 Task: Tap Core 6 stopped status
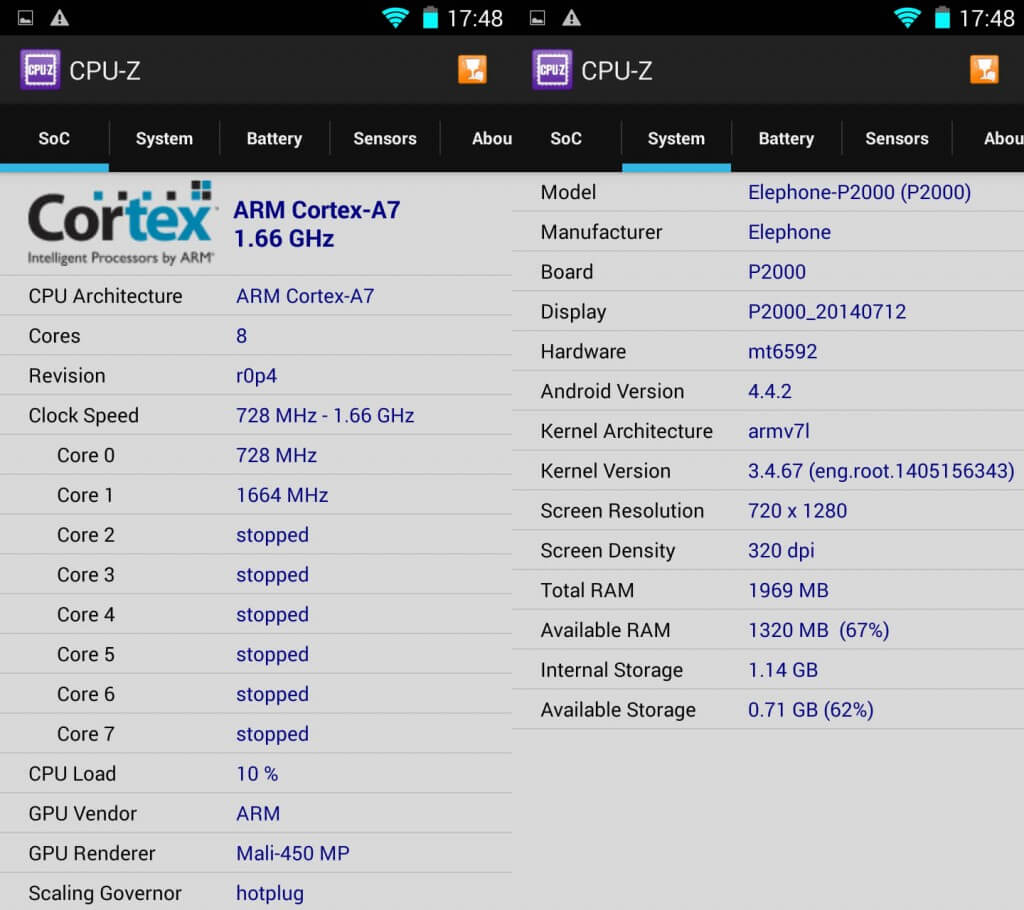272,694
